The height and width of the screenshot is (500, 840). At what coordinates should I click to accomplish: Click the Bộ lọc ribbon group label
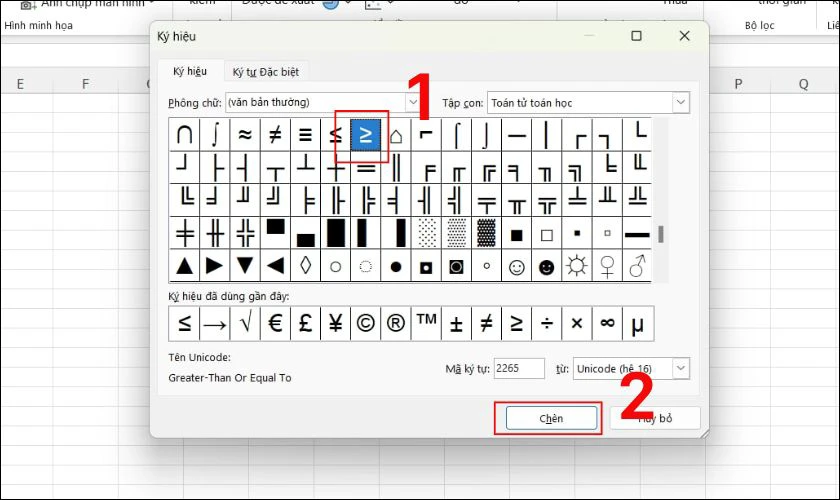759,25
